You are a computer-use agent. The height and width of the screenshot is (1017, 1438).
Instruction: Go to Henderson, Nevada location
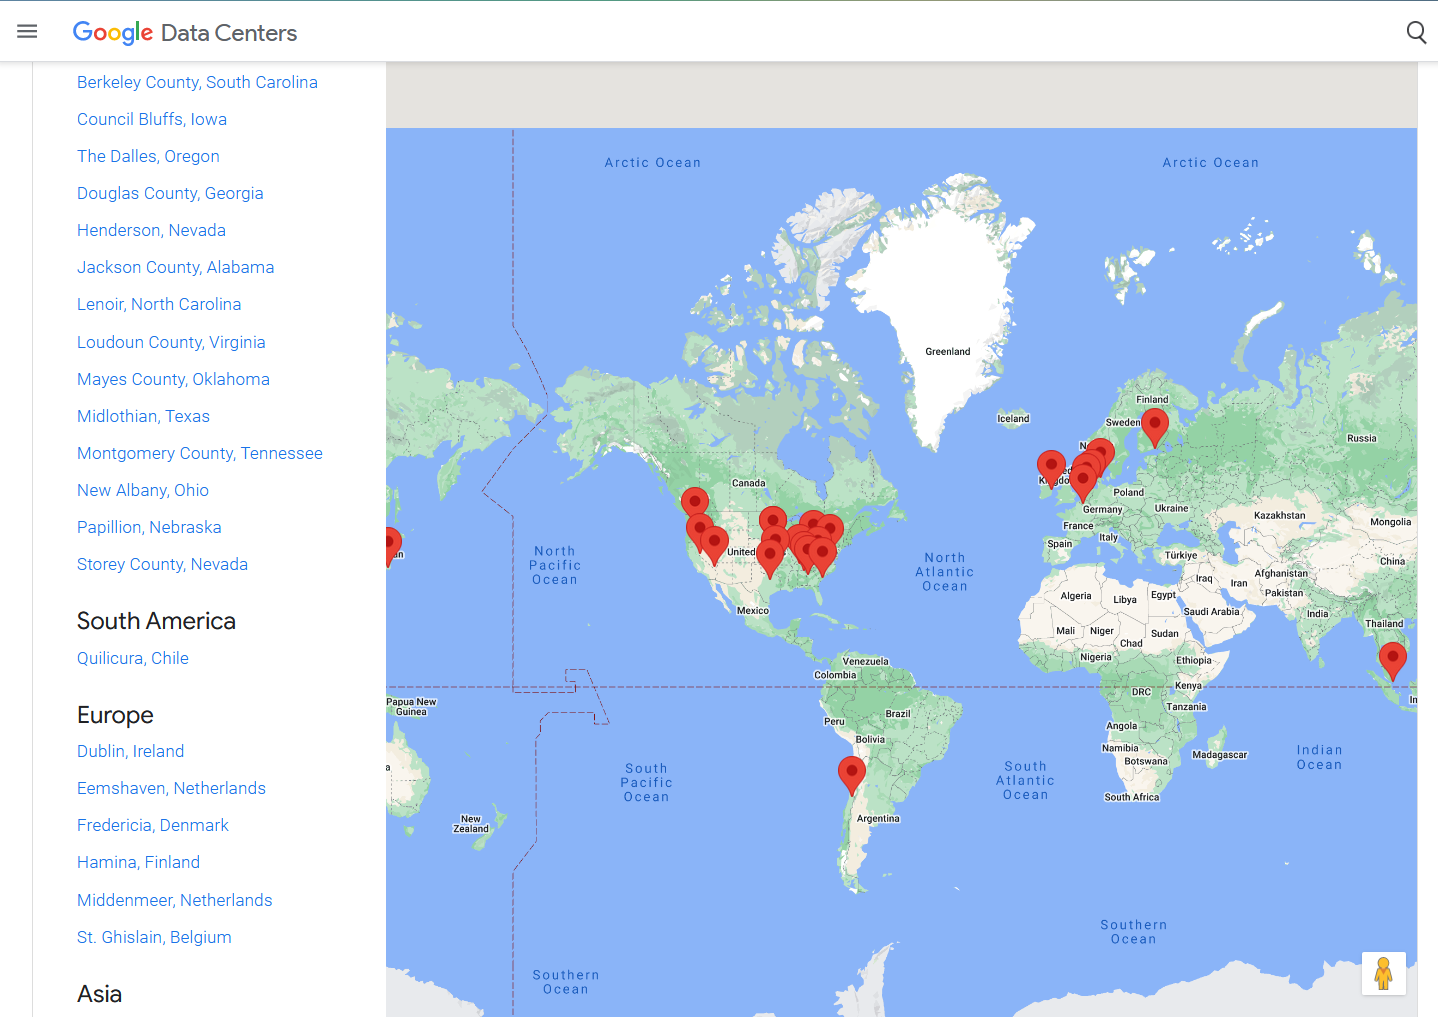pyautogui.click(x=151, y=230)
